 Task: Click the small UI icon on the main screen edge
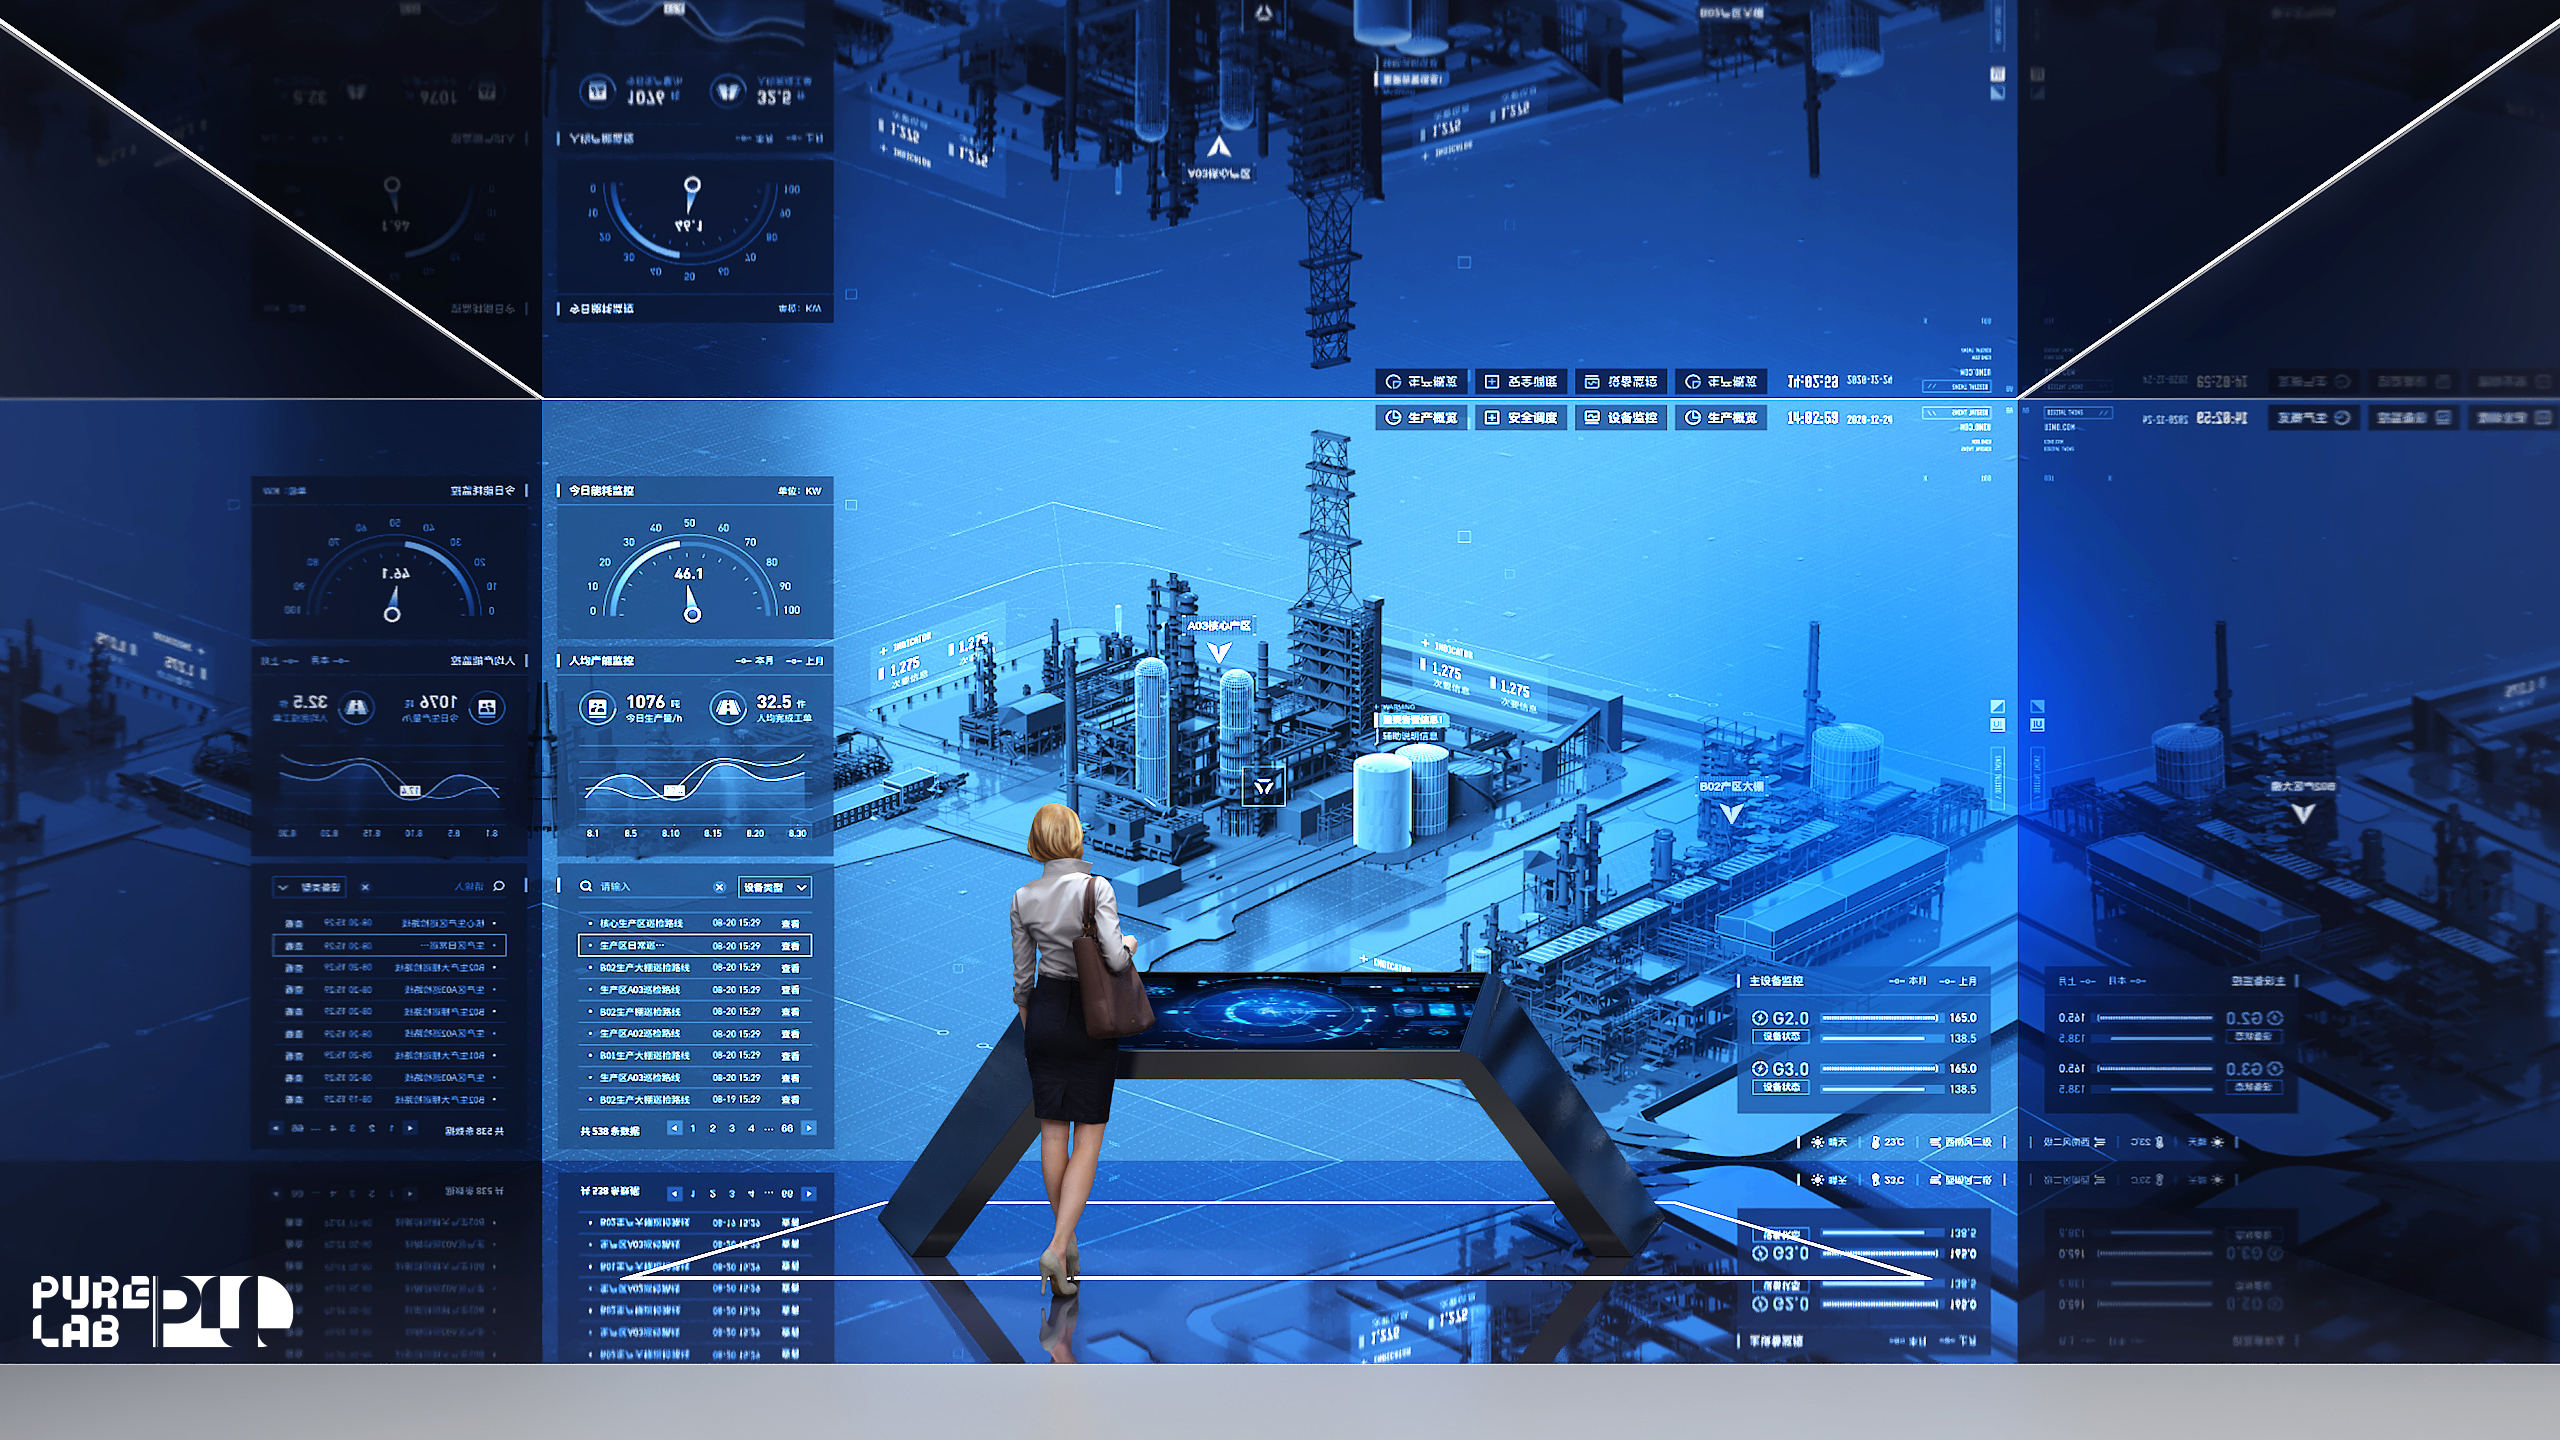[1997, 725]
